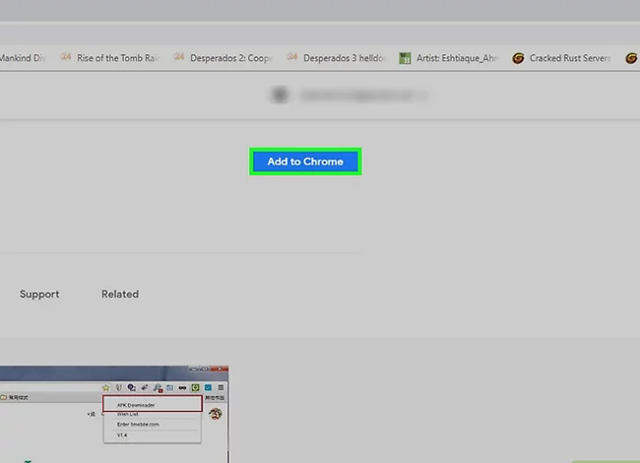Click the Rise of the Tomb Raider favicon
The height and width of the screenshot is (463, 640).
pos(66,58)
